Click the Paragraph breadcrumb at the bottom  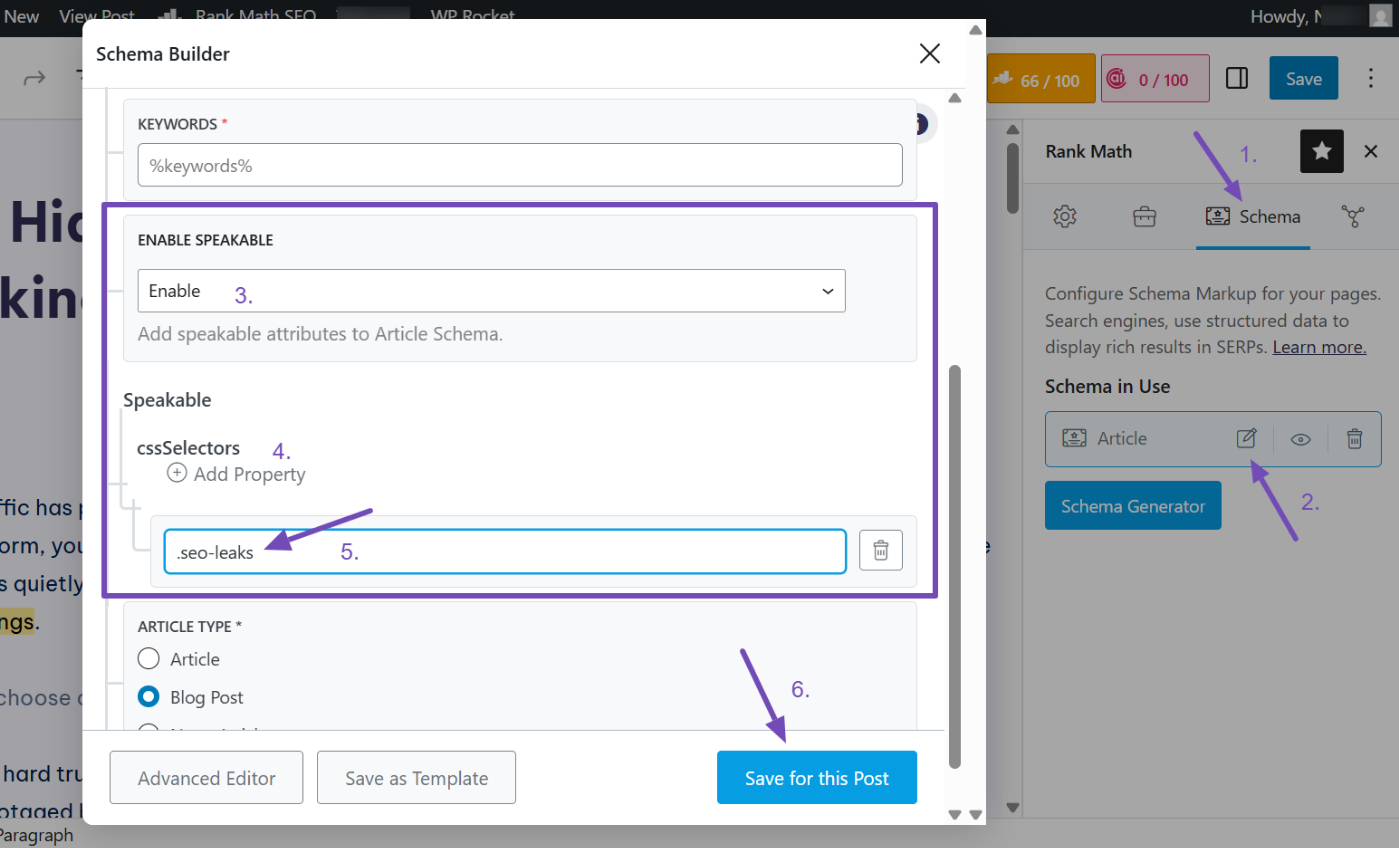(35, 835)
